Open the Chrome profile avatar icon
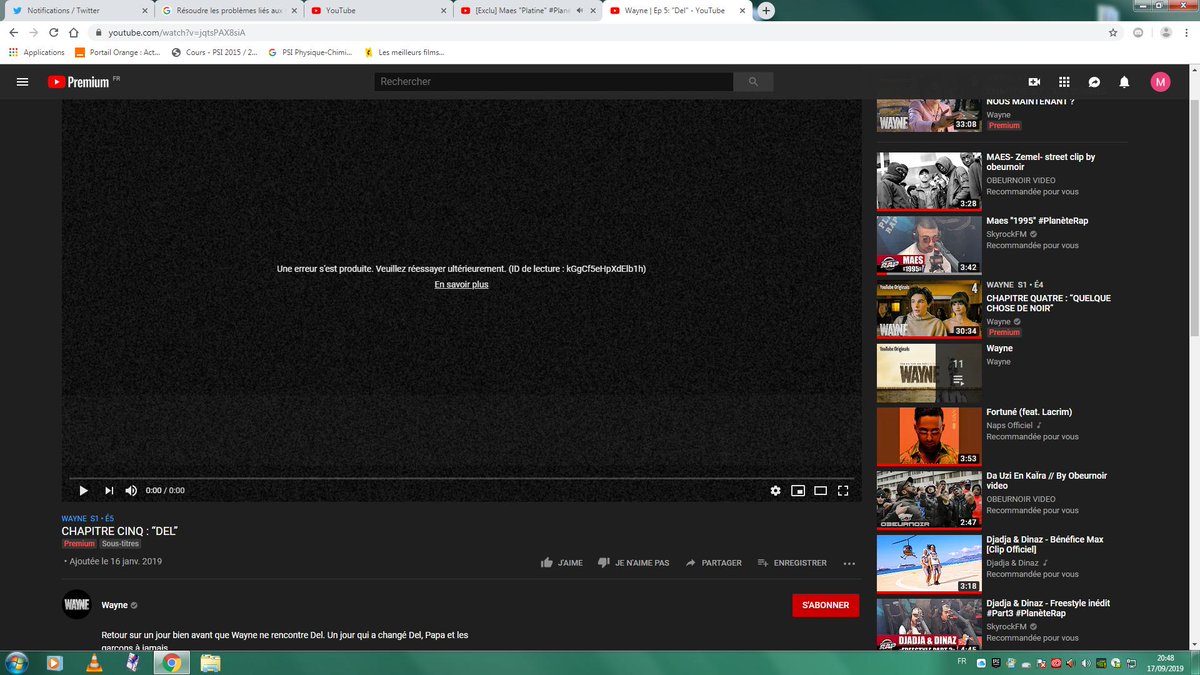Image resolution: width=1200 pixels, height=675 pixels. coord(1164,32)
